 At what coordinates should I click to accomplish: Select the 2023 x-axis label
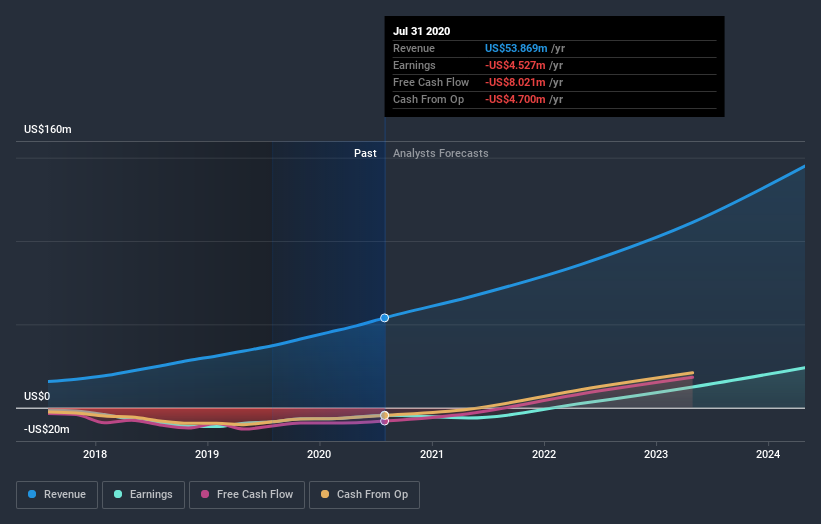coord(656,454)
